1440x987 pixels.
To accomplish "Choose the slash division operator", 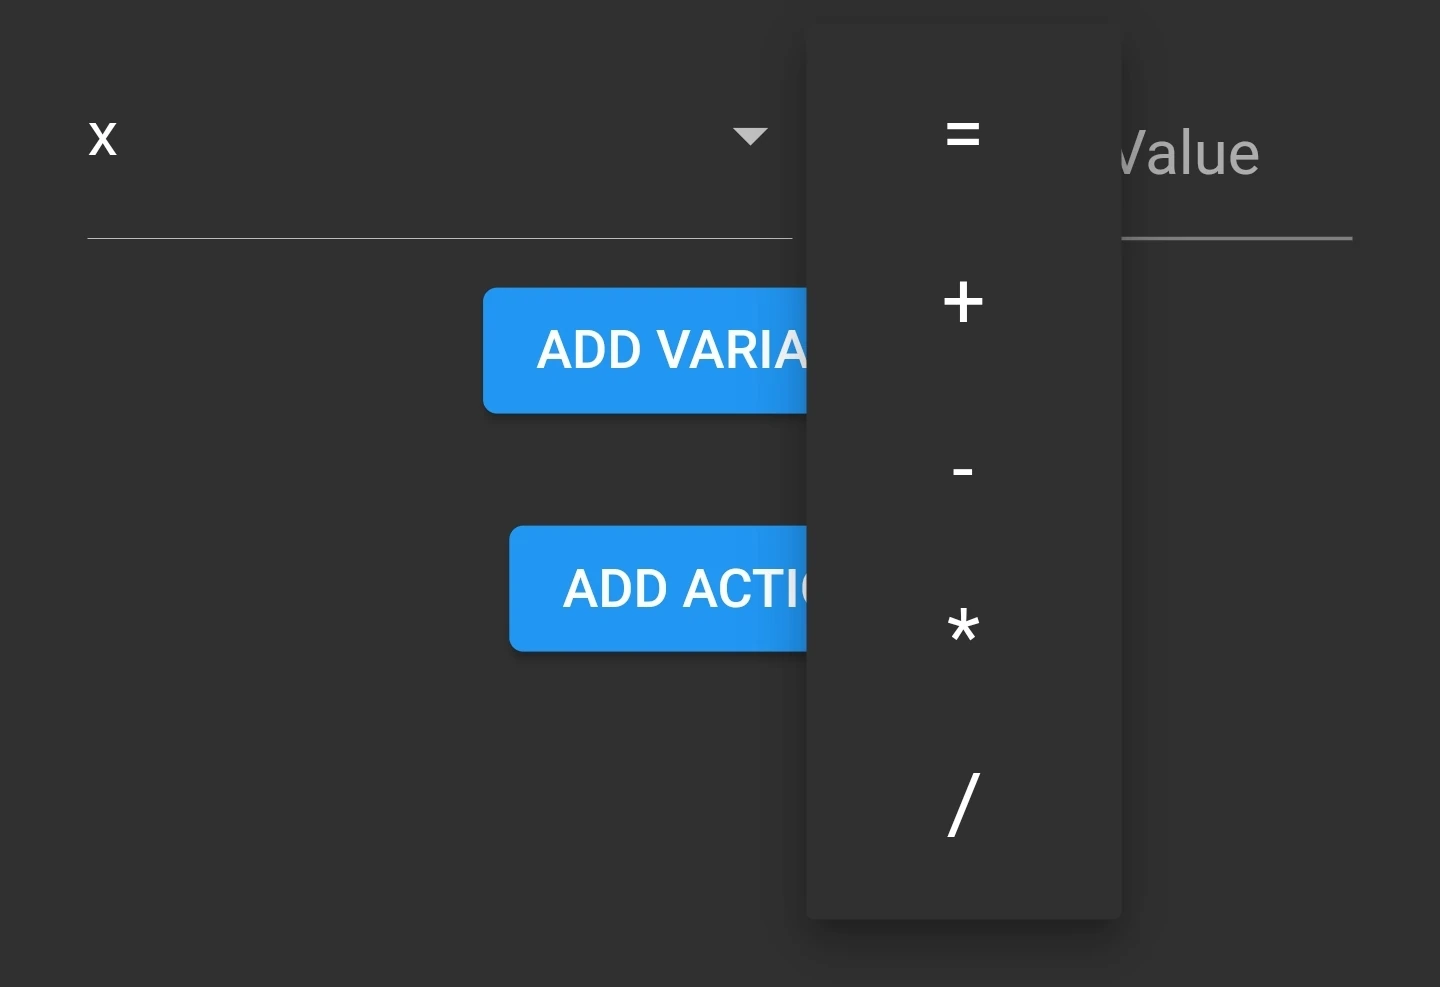I will tap(963, 804).
